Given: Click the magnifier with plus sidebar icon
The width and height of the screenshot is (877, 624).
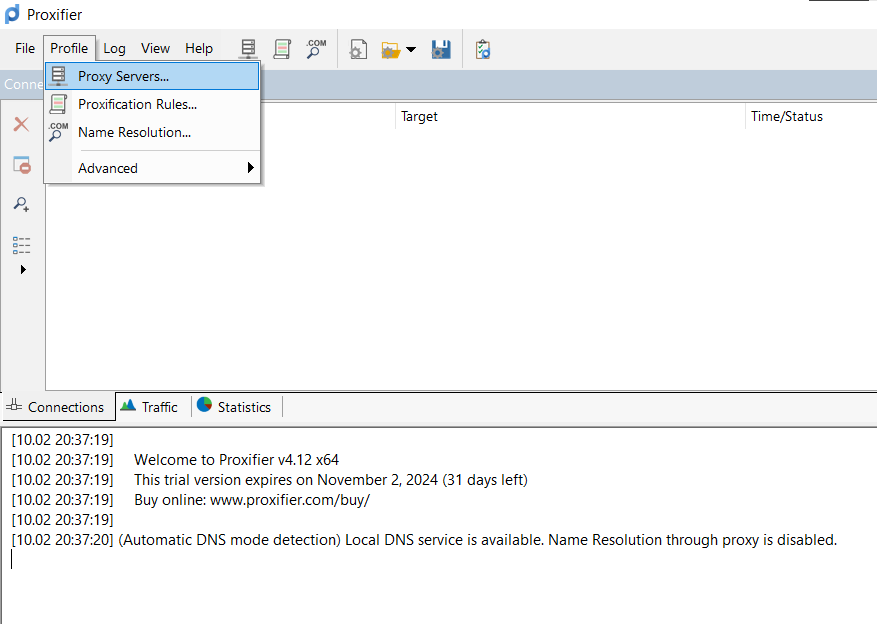Looking at the screenshot, I should click(21, 204).
